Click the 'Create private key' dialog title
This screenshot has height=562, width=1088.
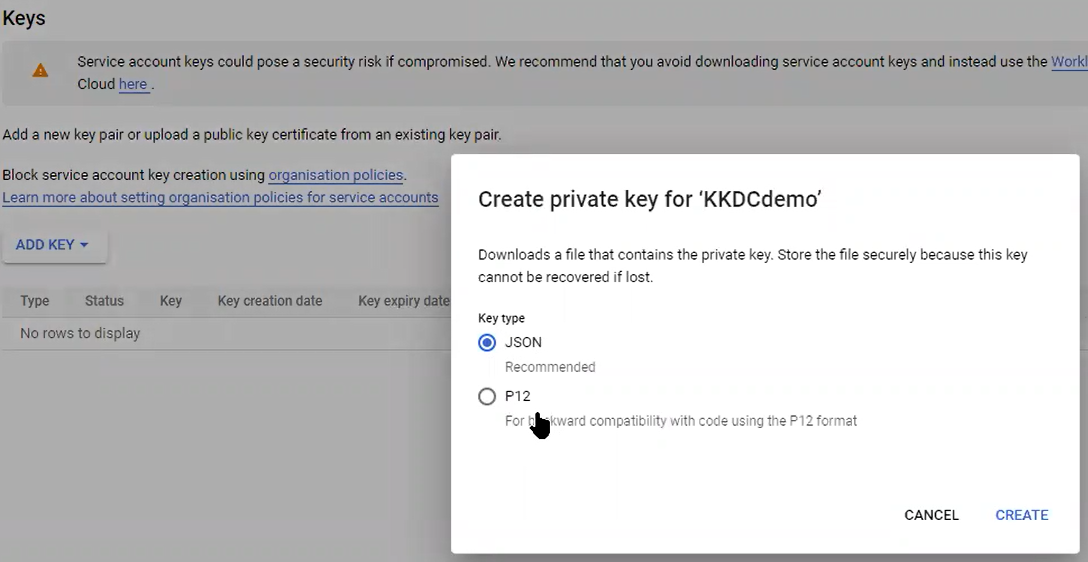pyautogui.click(x=650, y=199)
